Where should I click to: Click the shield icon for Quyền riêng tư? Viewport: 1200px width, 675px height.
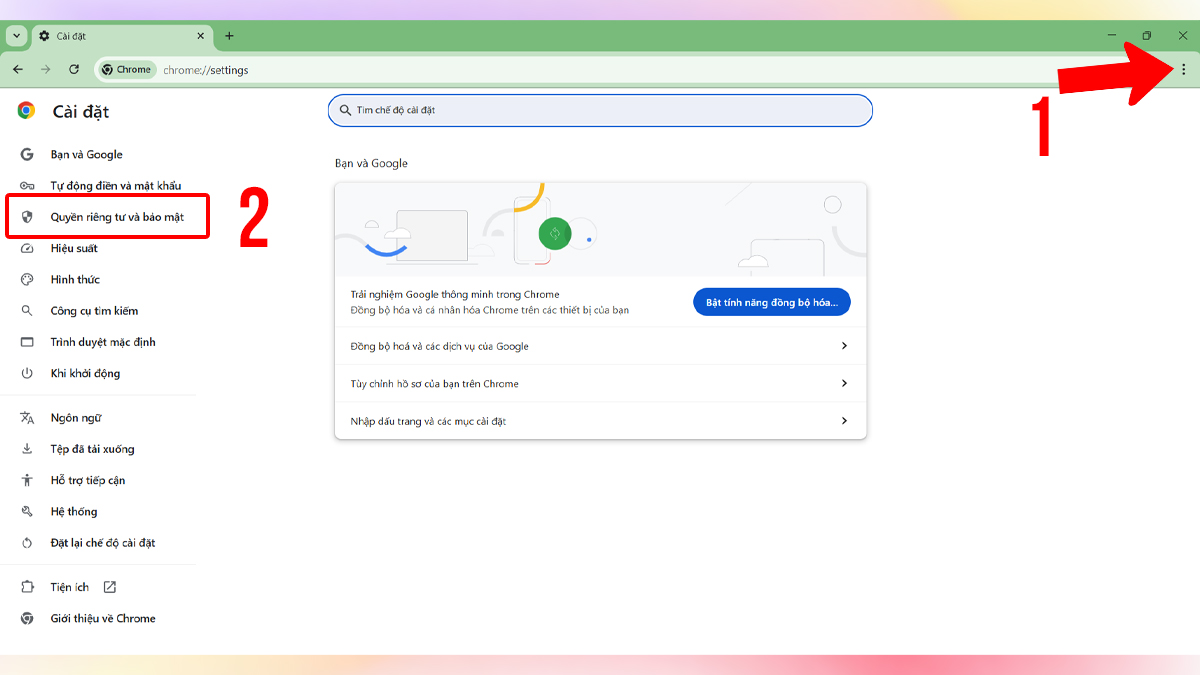27,217
